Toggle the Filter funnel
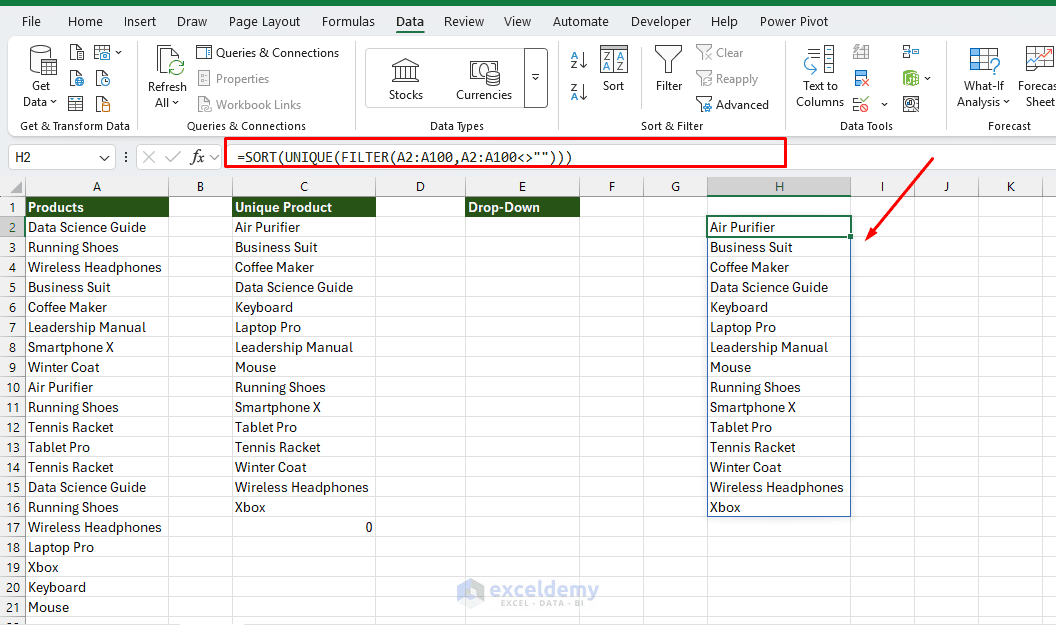 pyautogui.click(x=669, y=69)
